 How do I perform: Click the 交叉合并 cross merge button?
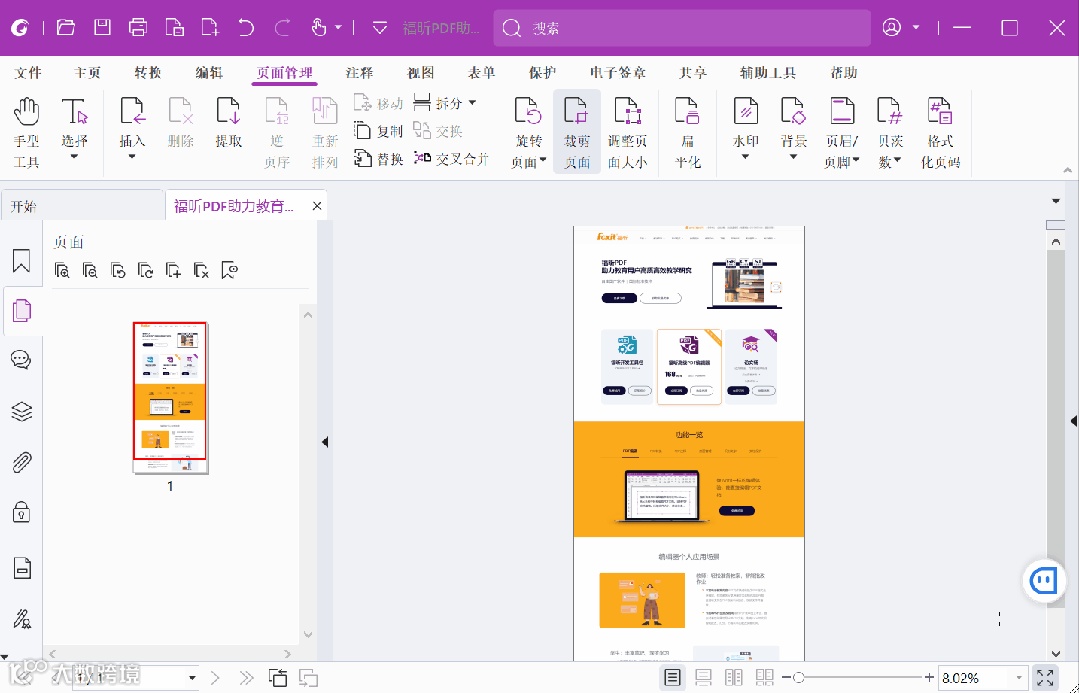451,159
